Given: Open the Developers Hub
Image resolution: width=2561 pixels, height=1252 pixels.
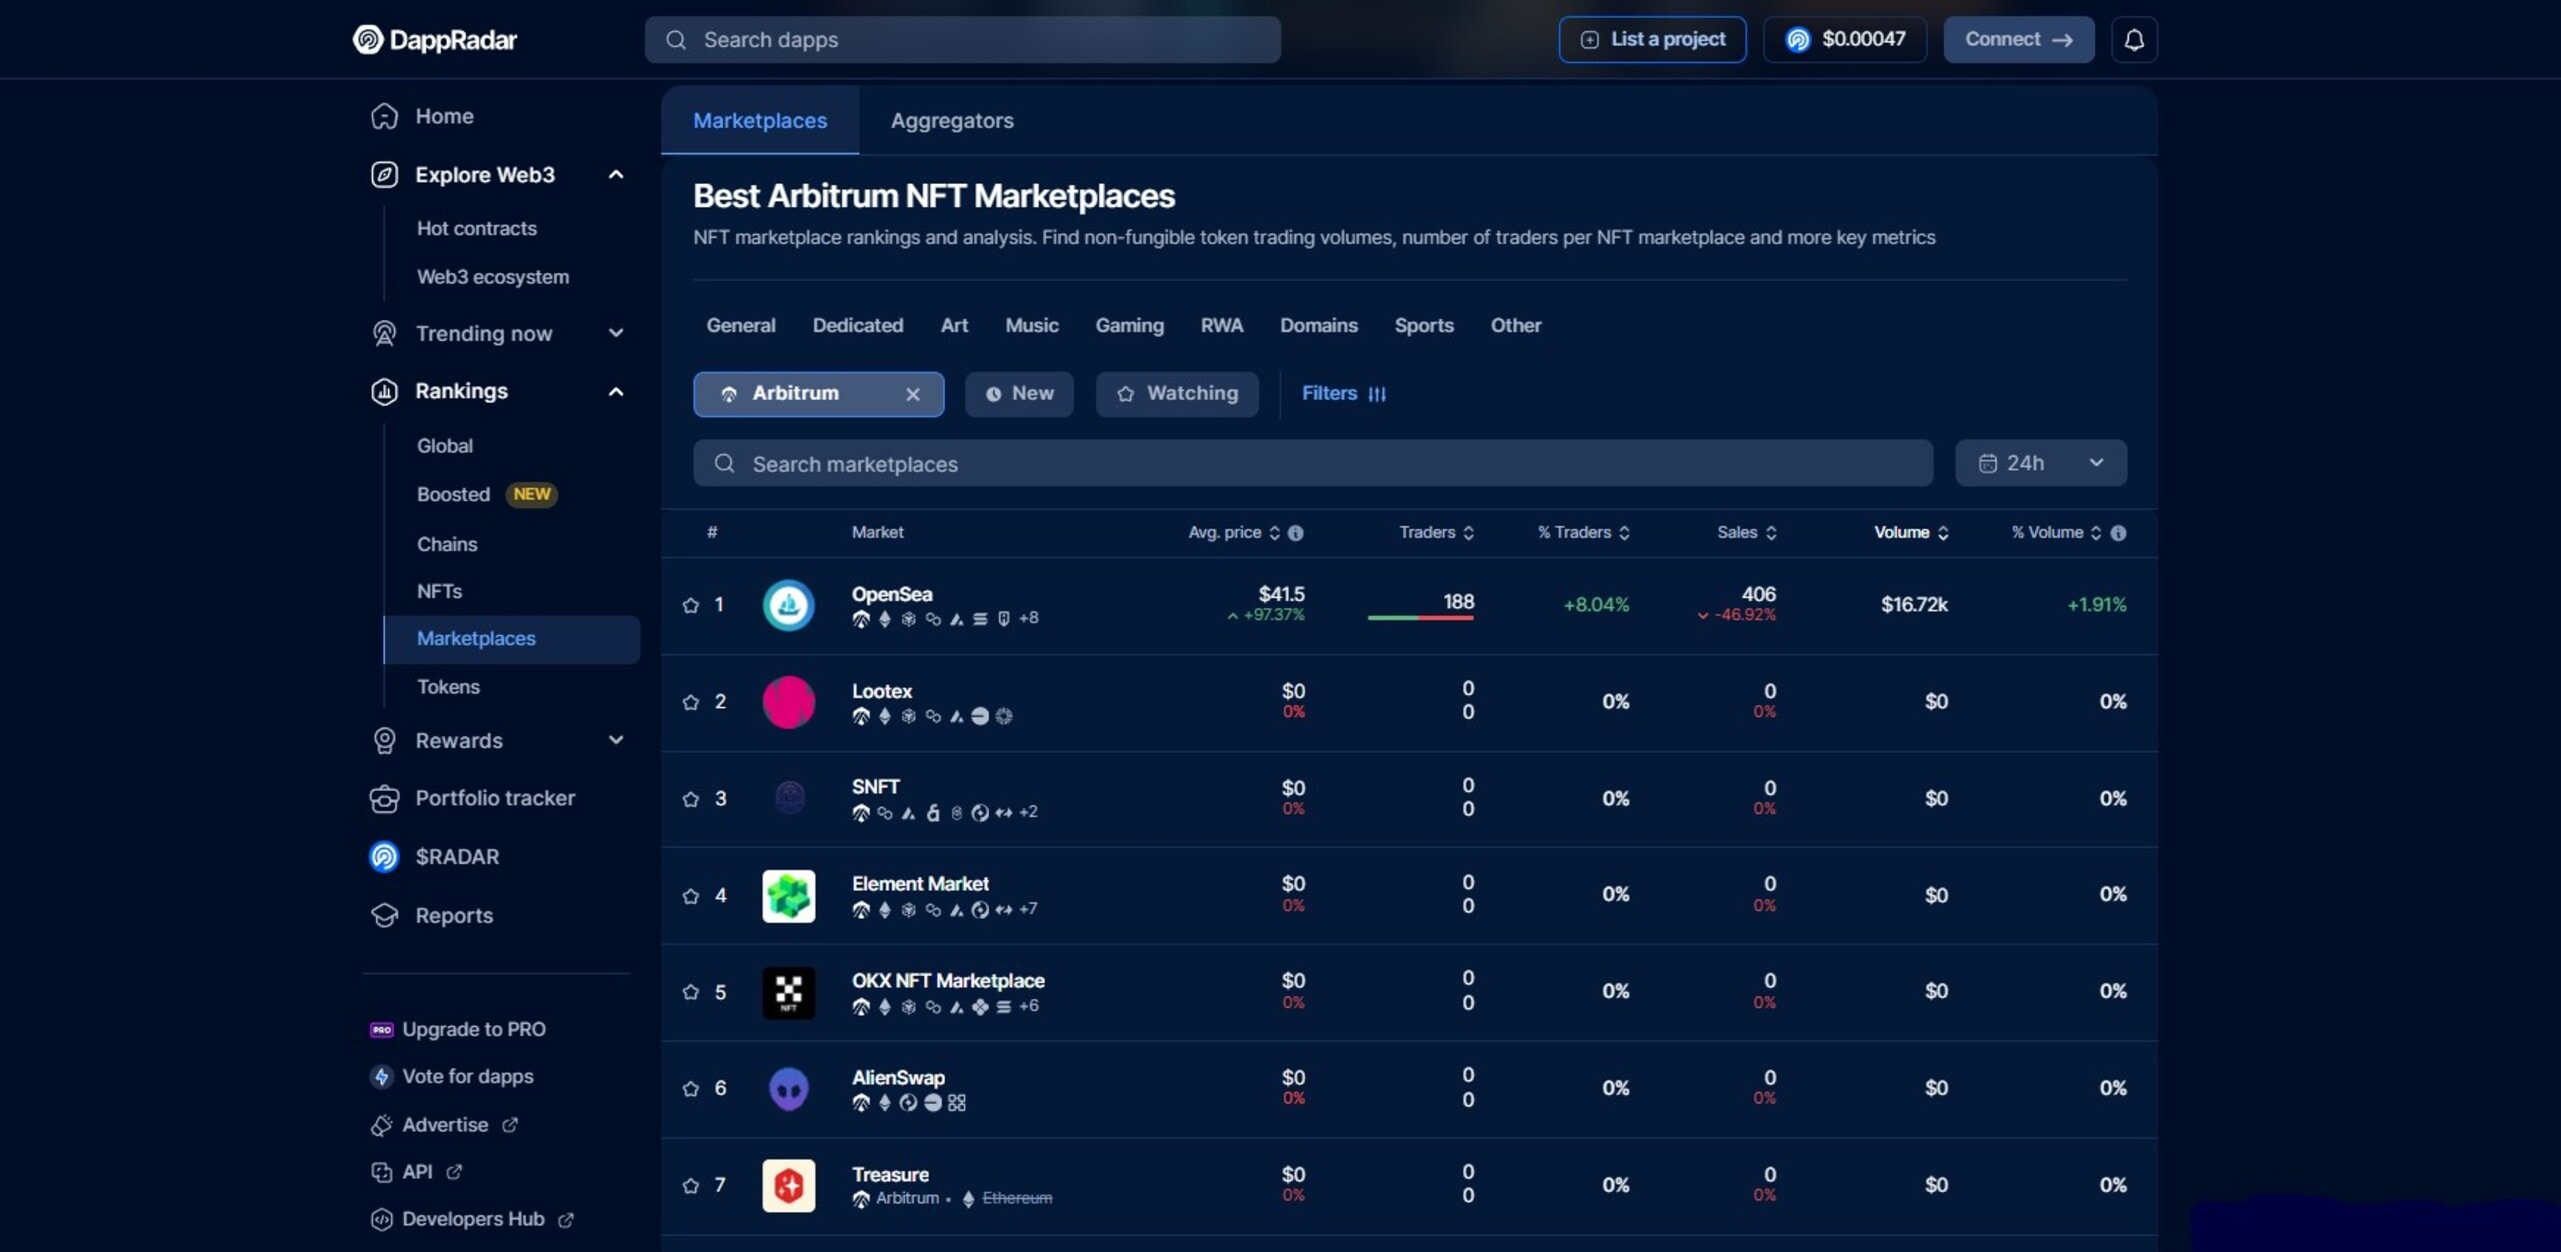Looking at the screenshot, I should (471, 1219).
